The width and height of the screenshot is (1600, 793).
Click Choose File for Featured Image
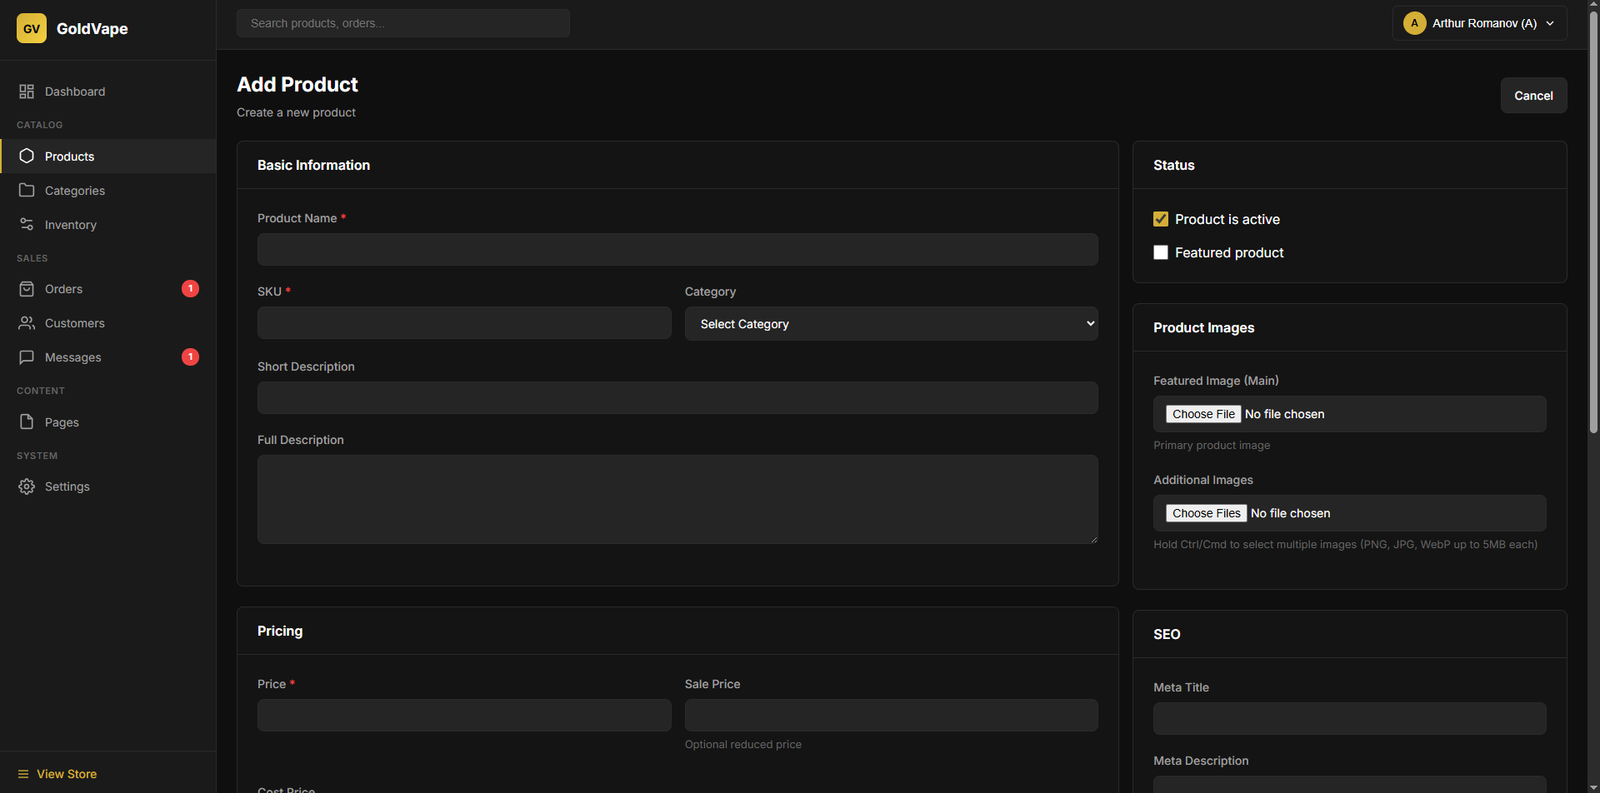[1203, 414]
